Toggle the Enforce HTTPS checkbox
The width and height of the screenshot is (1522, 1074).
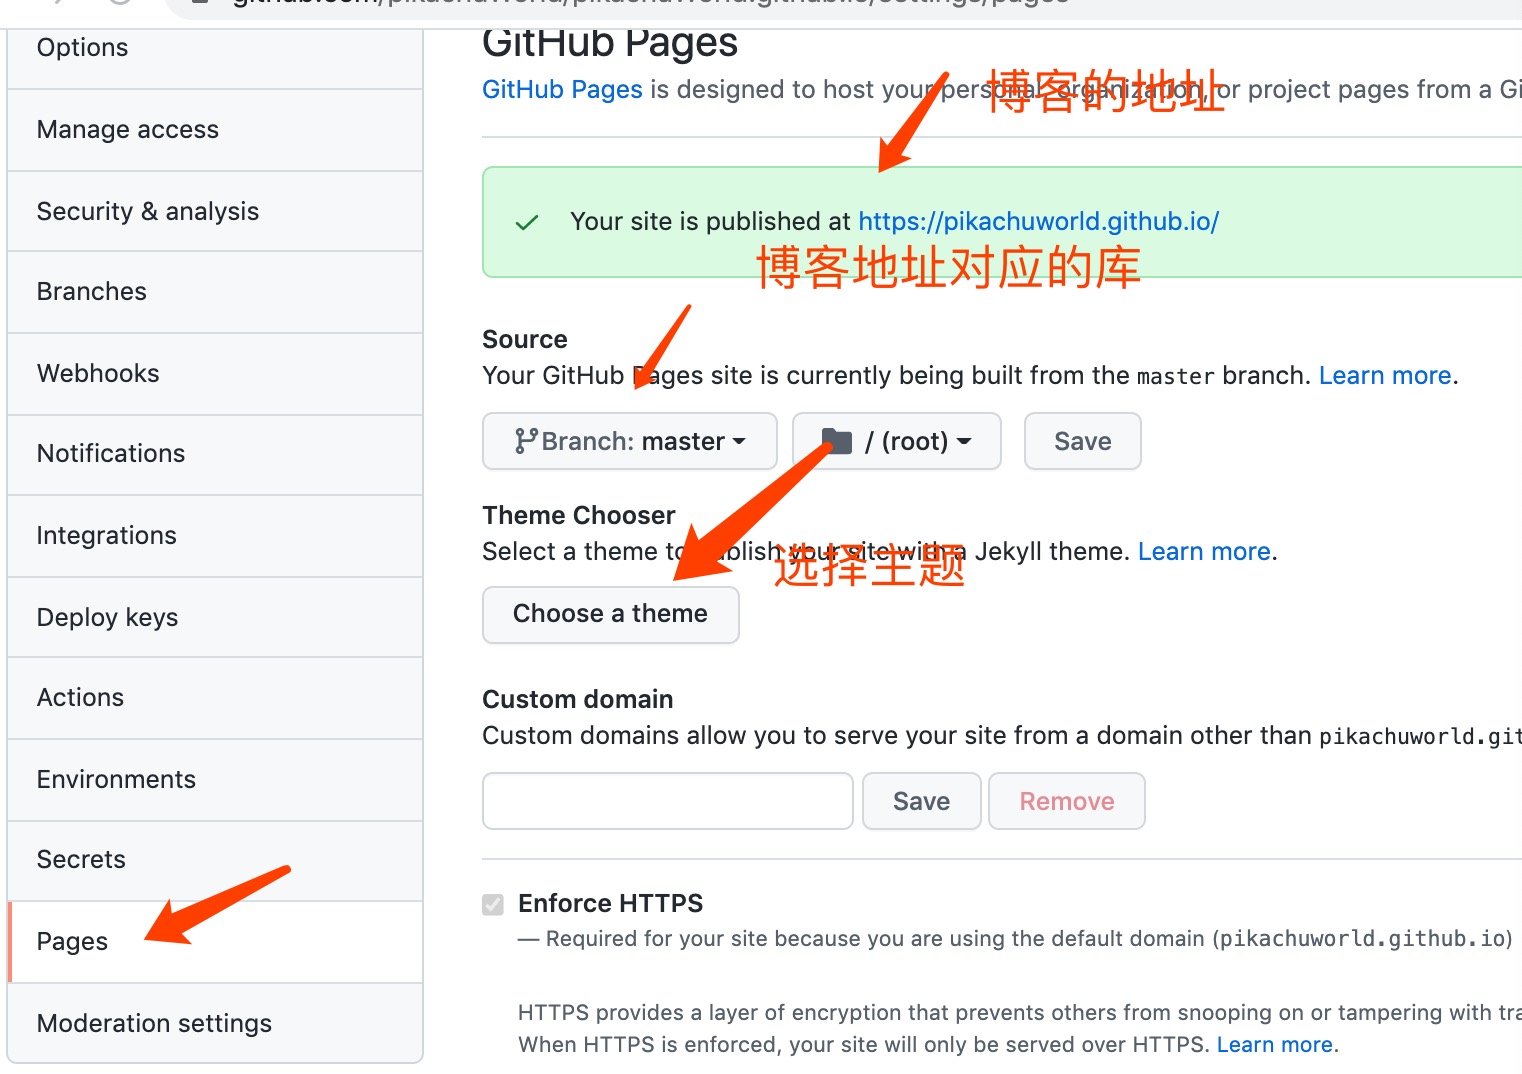pyautogui.click(x=493, y=904)
